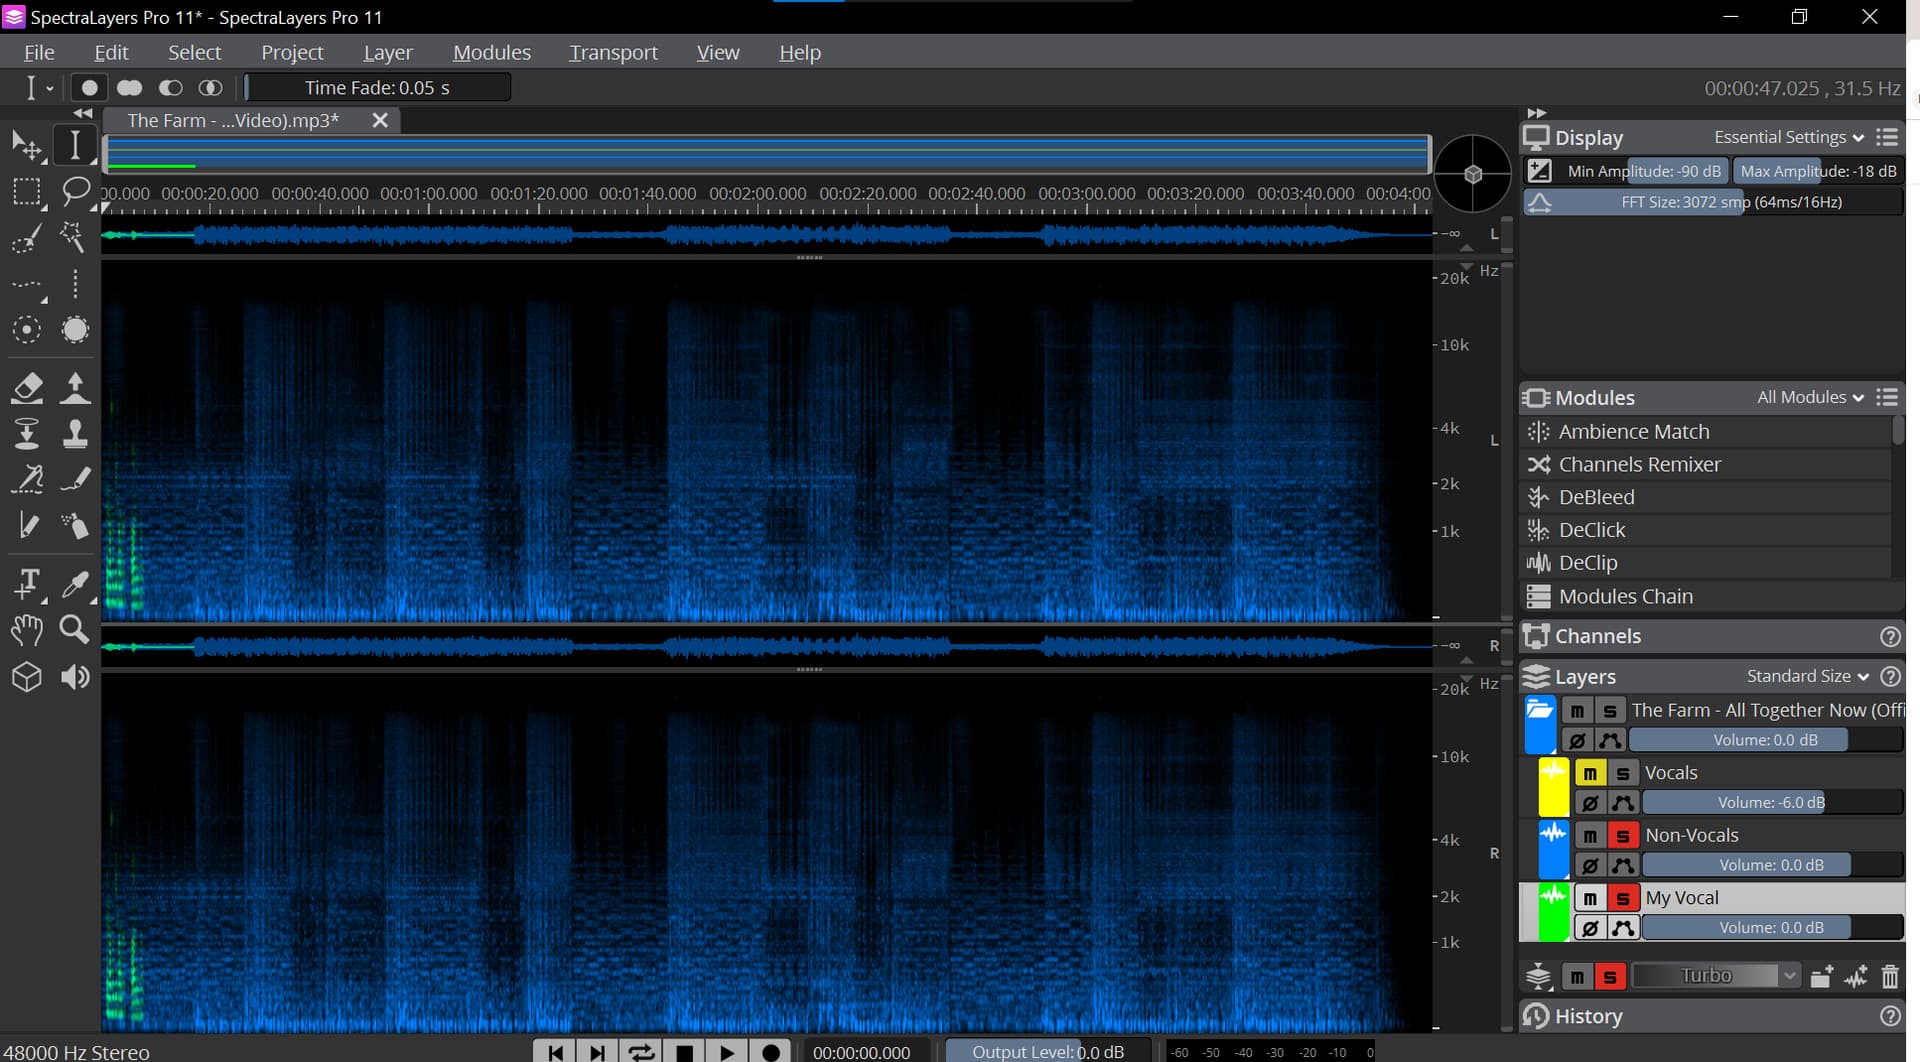Select the Eraser tool
The height and width of the screenshot is (1062, 1920).
tap(26, 387)
